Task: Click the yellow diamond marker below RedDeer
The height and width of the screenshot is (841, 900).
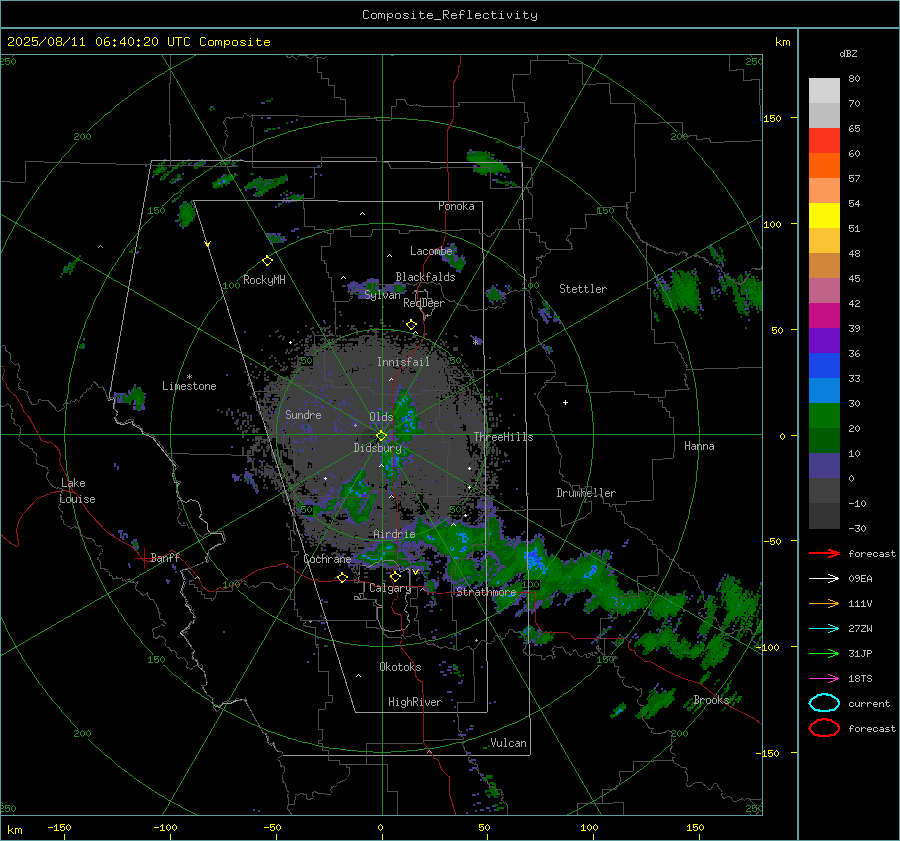Action: point(411,325)
